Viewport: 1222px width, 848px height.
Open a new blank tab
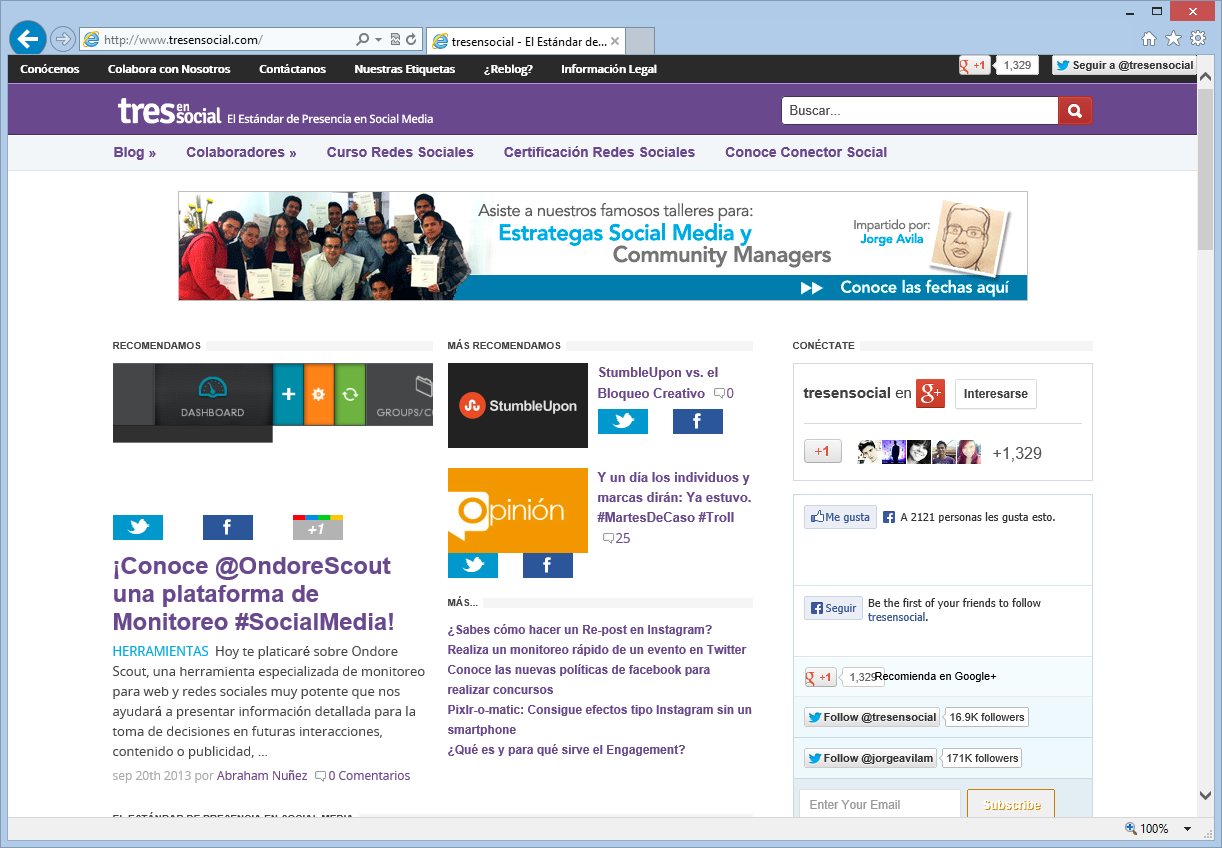640,42
